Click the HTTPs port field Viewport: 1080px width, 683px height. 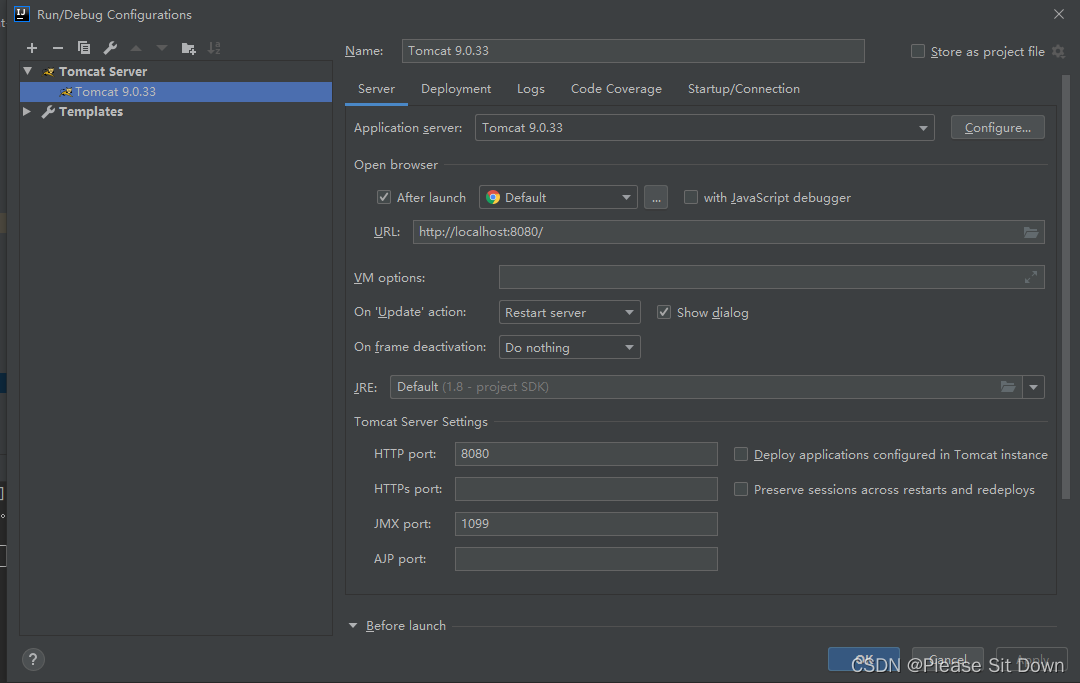[586, 489]
